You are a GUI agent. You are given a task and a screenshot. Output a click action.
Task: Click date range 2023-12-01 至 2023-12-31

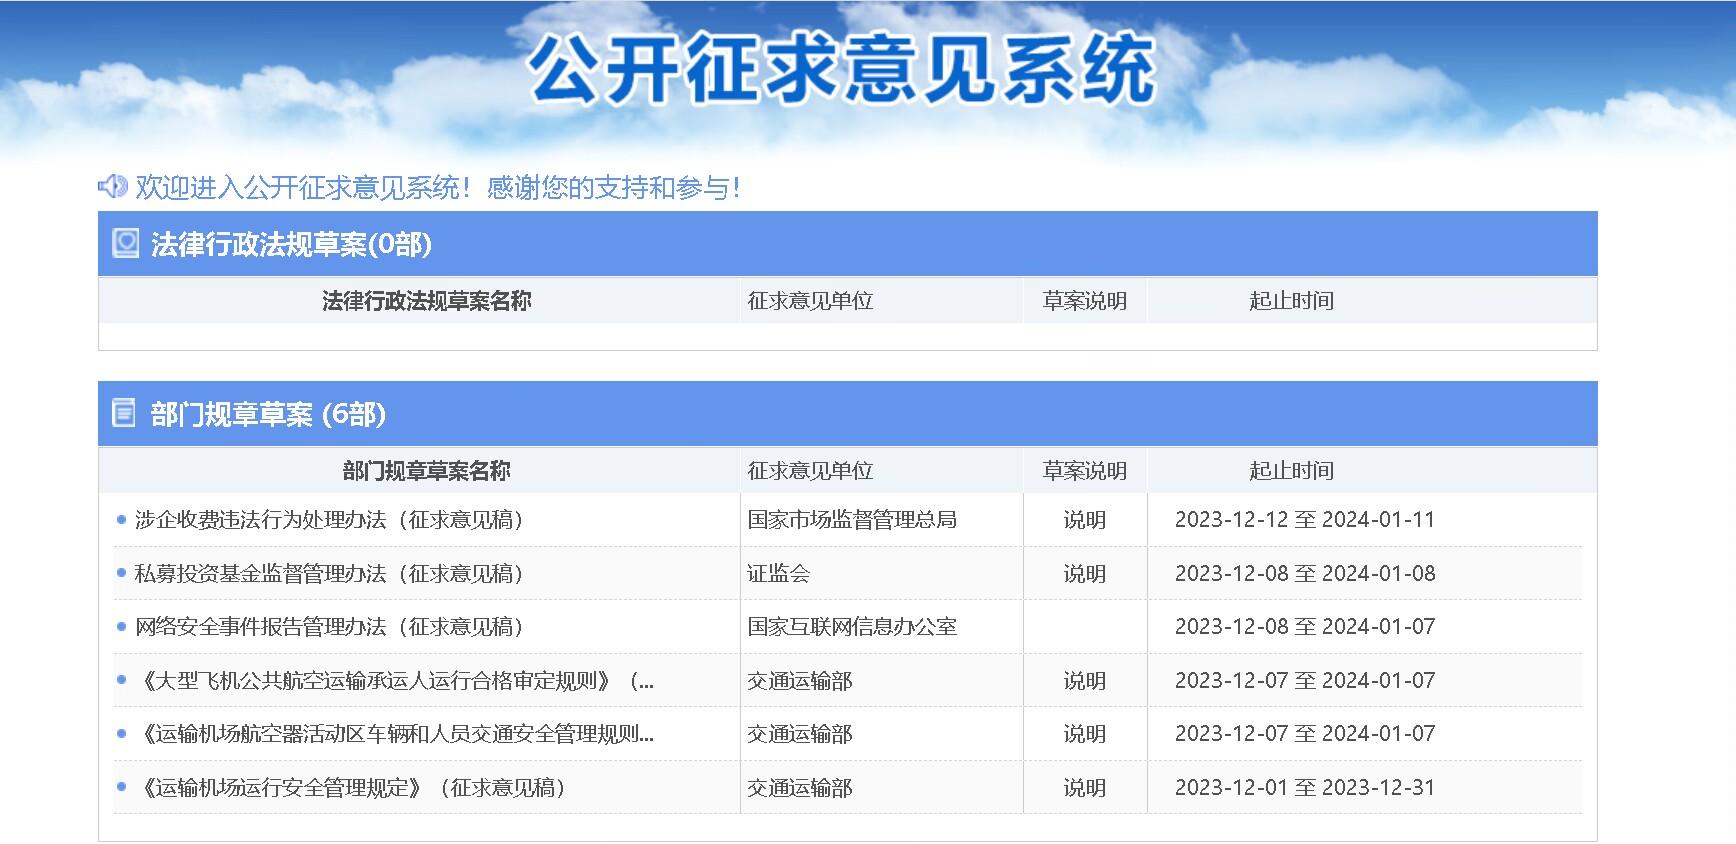click(x=1305, y=788)
